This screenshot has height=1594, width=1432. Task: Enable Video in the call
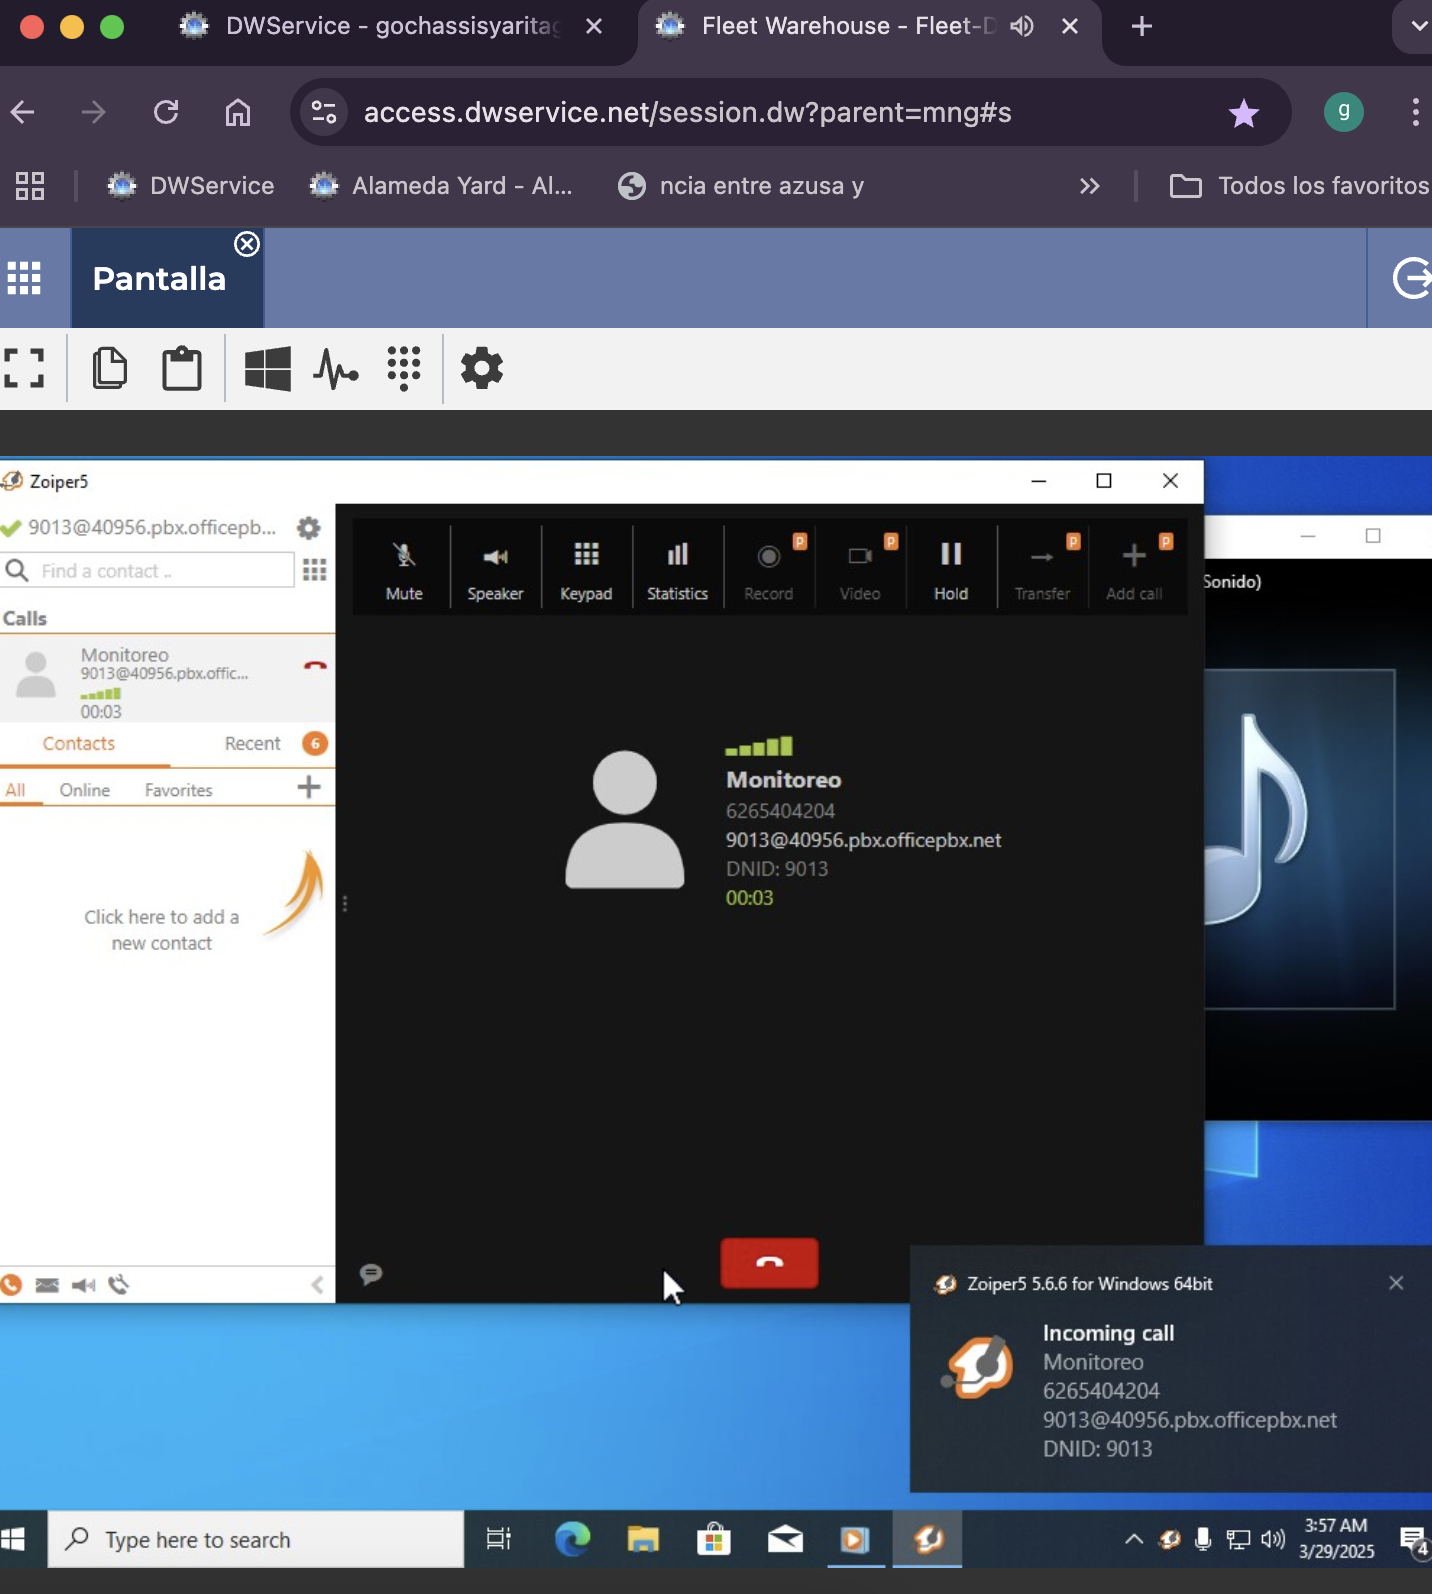860,570
